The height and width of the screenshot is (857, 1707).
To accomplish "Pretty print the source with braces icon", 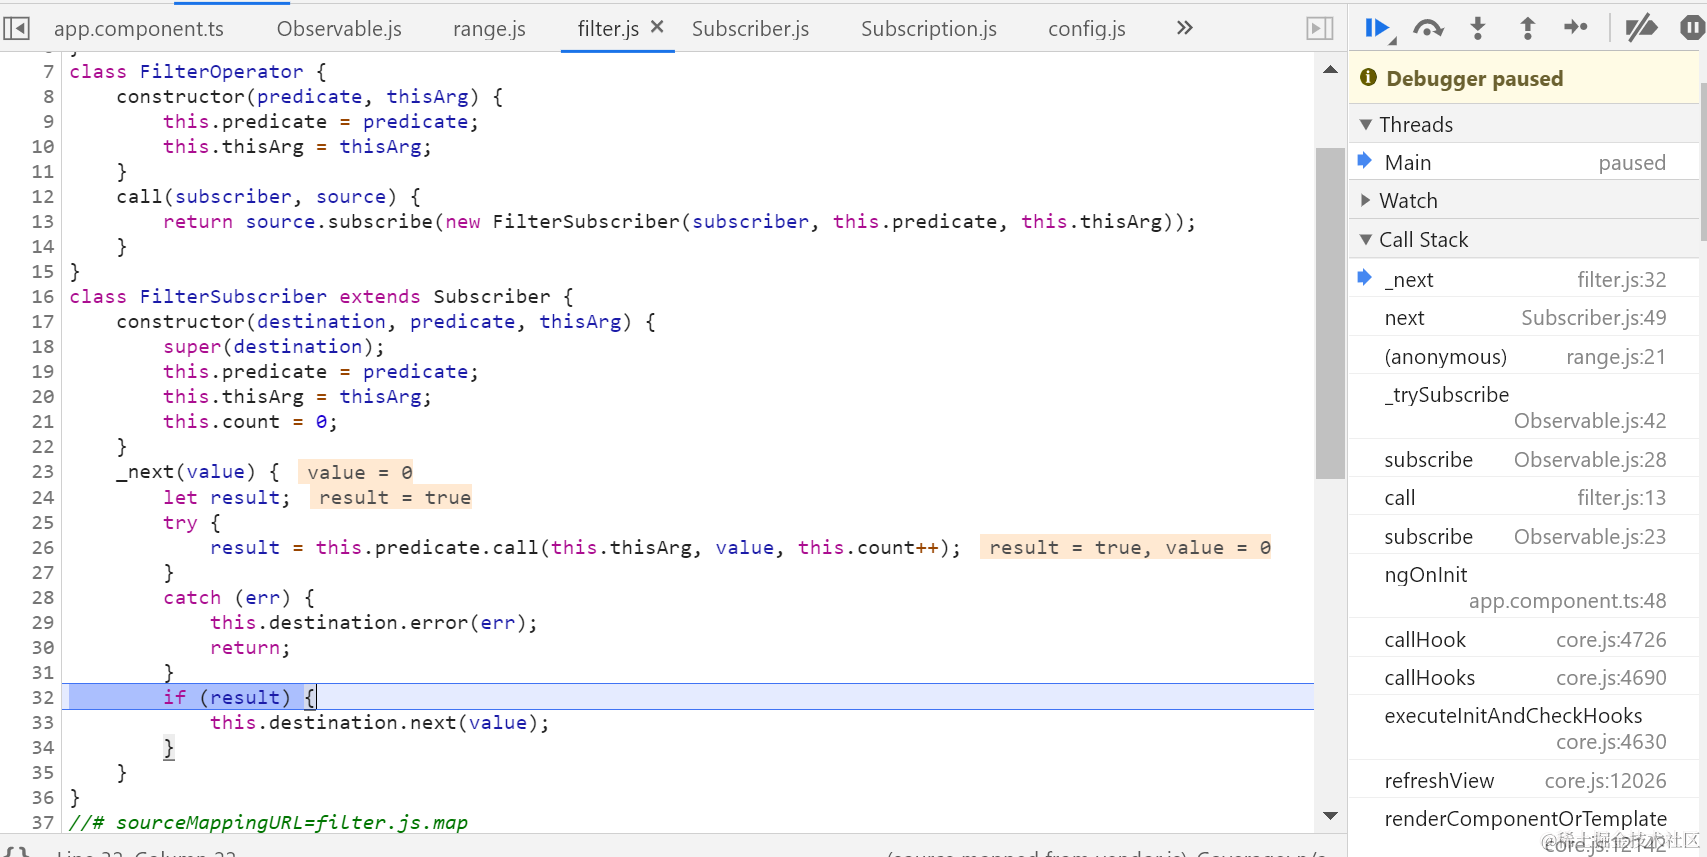I will [x=17, y=850].
